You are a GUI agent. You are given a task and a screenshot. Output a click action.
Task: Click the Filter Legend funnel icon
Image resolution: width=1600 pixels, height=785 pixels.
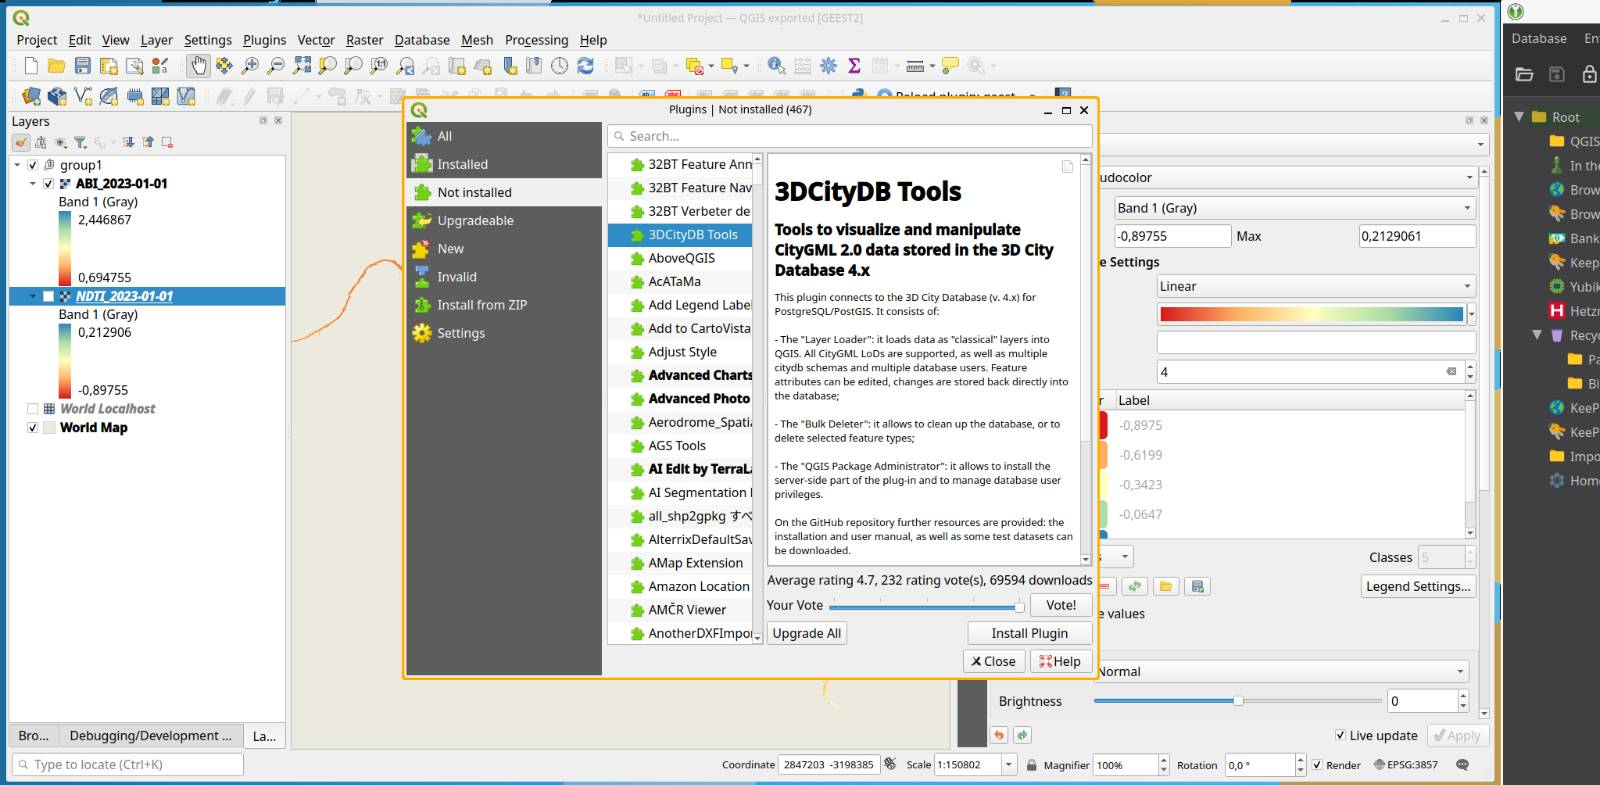[80, 143]
